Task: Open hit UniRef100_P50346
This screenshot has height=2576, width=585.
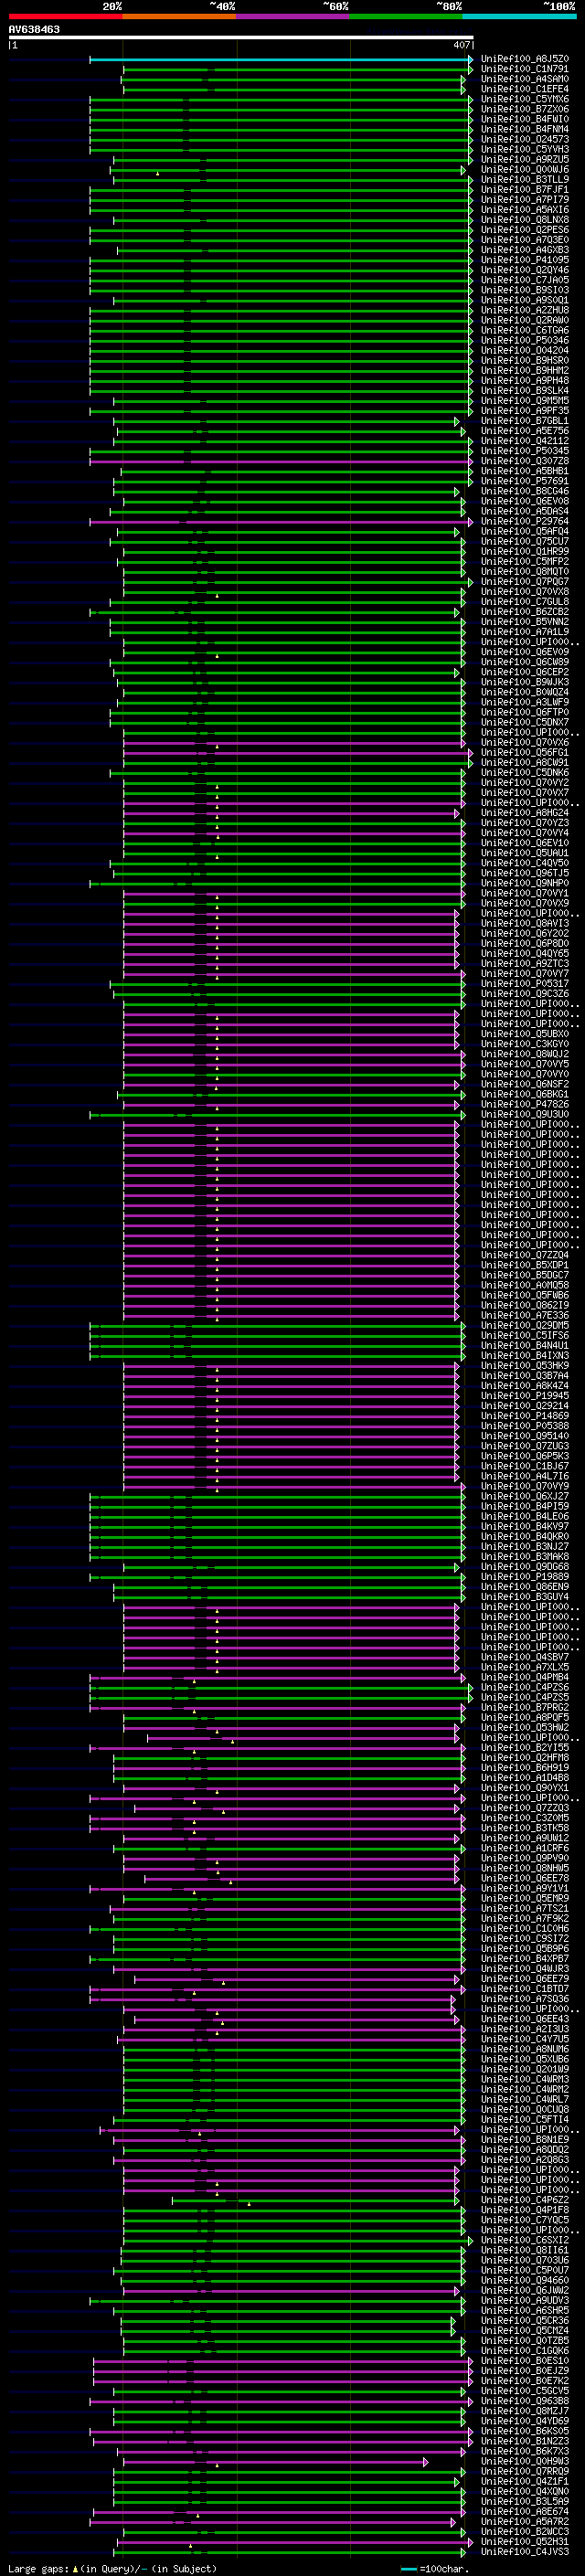Action: tap(525, 340)
